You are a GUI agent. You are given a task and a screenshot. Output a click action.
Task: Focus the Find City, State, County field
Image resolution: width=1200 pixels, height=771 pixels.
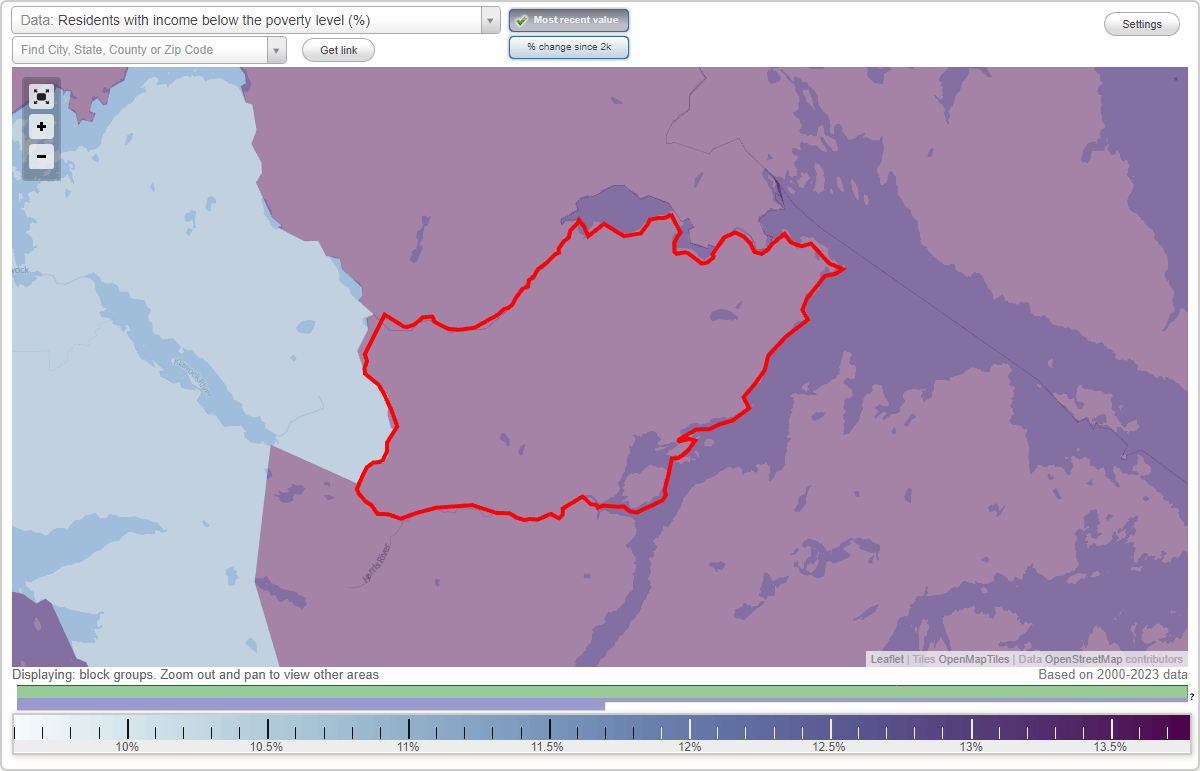(140, 50)
